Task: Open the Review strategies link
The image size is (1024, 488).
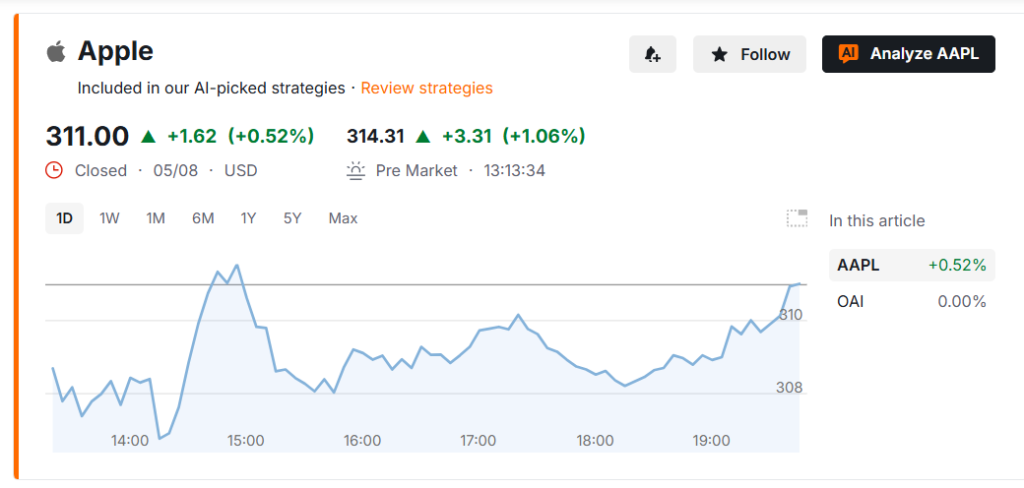Action: [x=426, y=88]
